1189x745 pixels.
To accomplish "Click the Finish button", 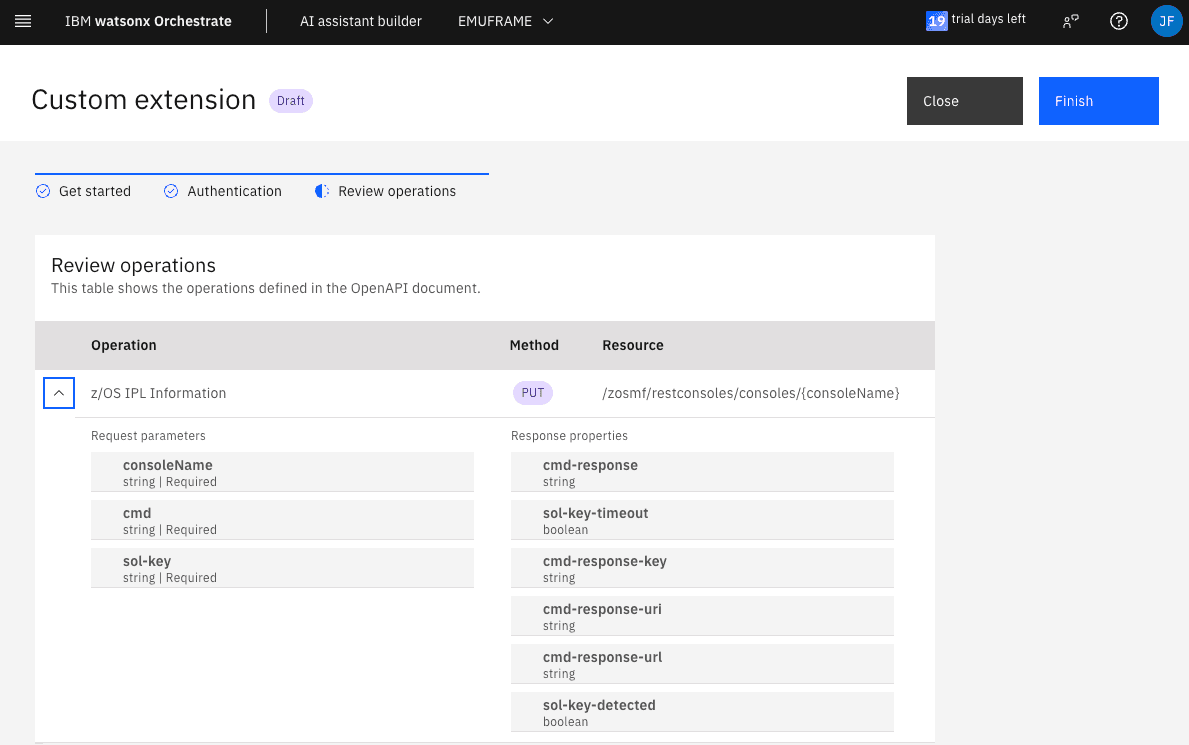I will [1098, 101].
